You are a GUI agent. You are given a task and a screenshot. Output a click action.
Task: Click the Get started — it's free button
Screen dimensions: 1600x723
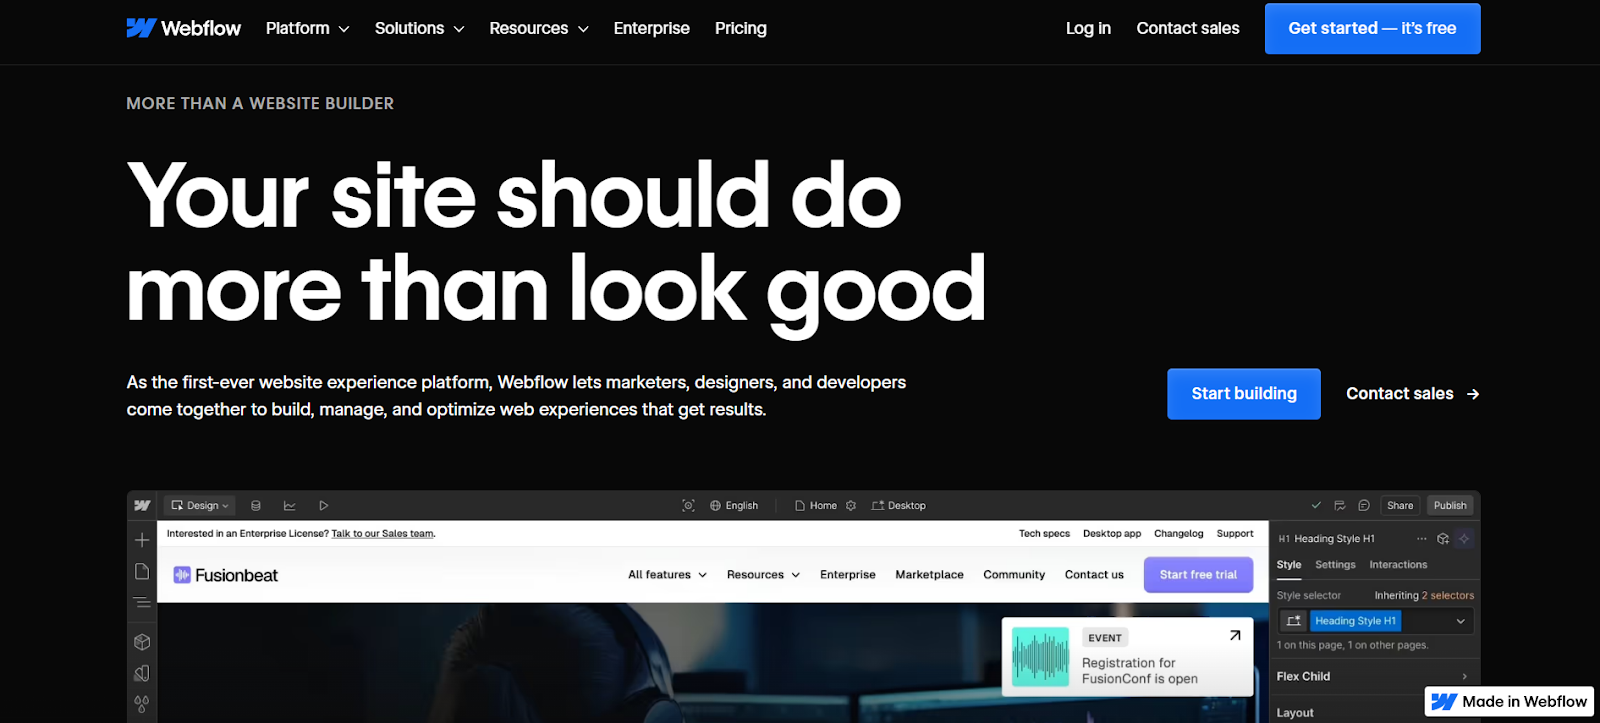coord(1372,28)
